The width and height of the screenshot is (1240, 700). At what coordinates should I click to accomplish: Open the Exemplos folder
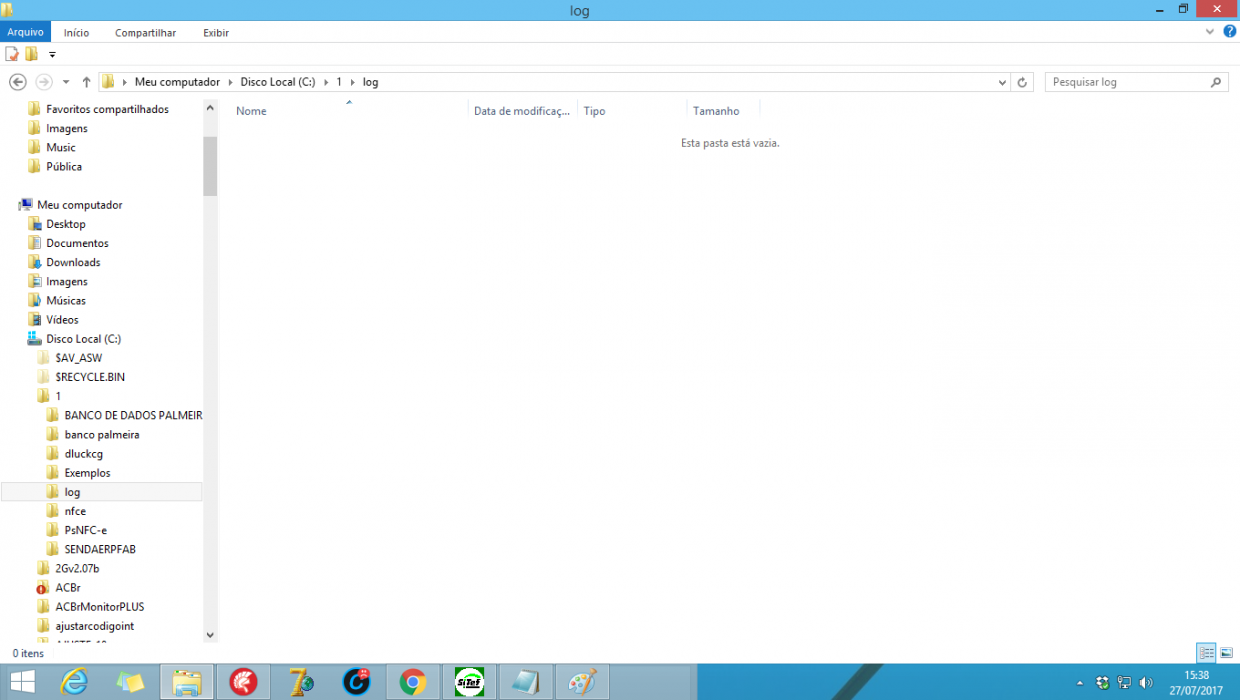pyautogui.click(x=87, y=473)
